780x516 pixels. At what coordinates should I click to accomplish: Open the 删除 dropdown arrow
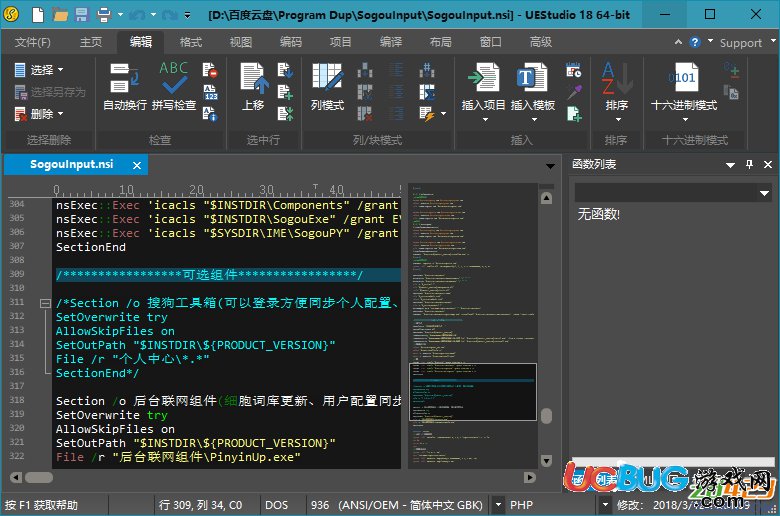click(x=61, y=114)
